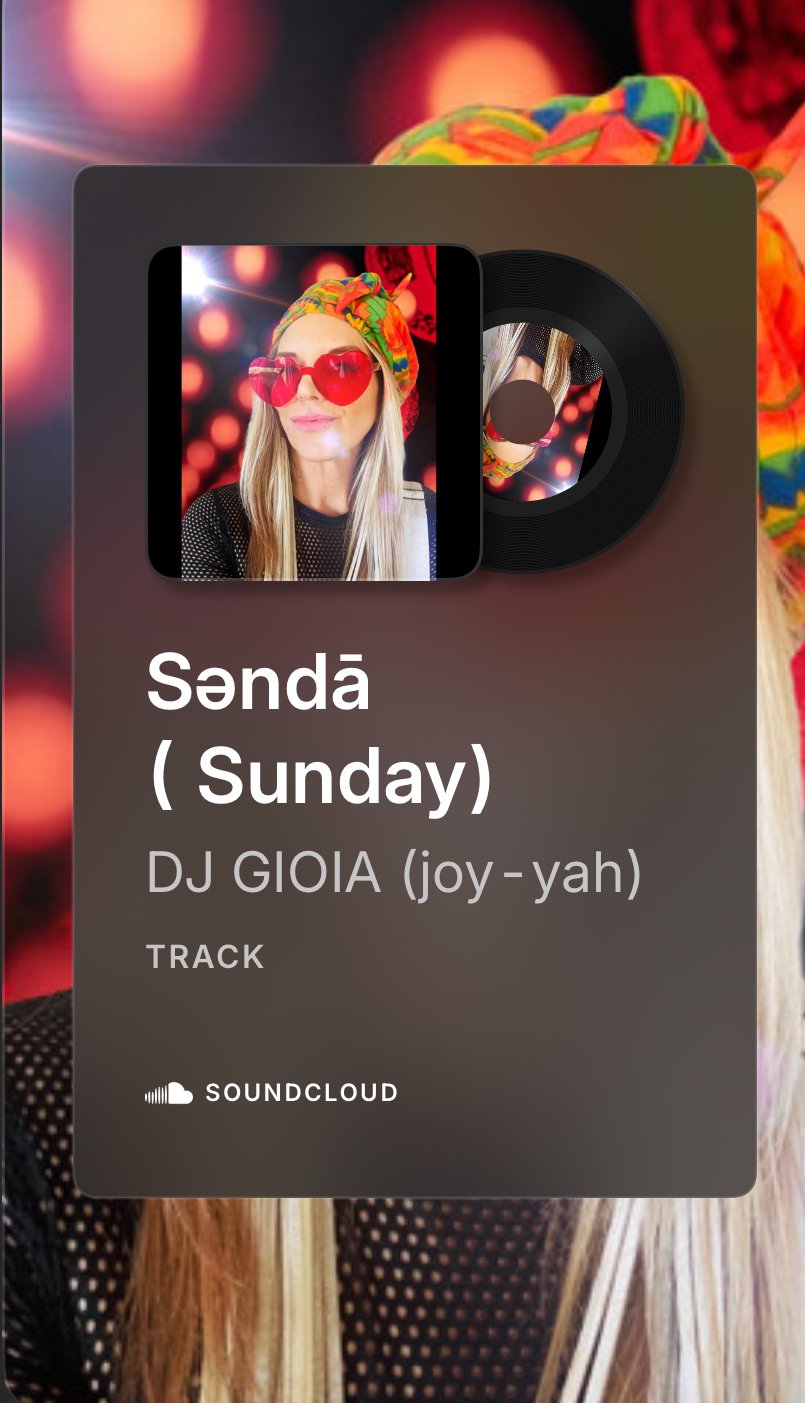Click the "(joy-yah)" pronunciation text

[x=521, y=875]
